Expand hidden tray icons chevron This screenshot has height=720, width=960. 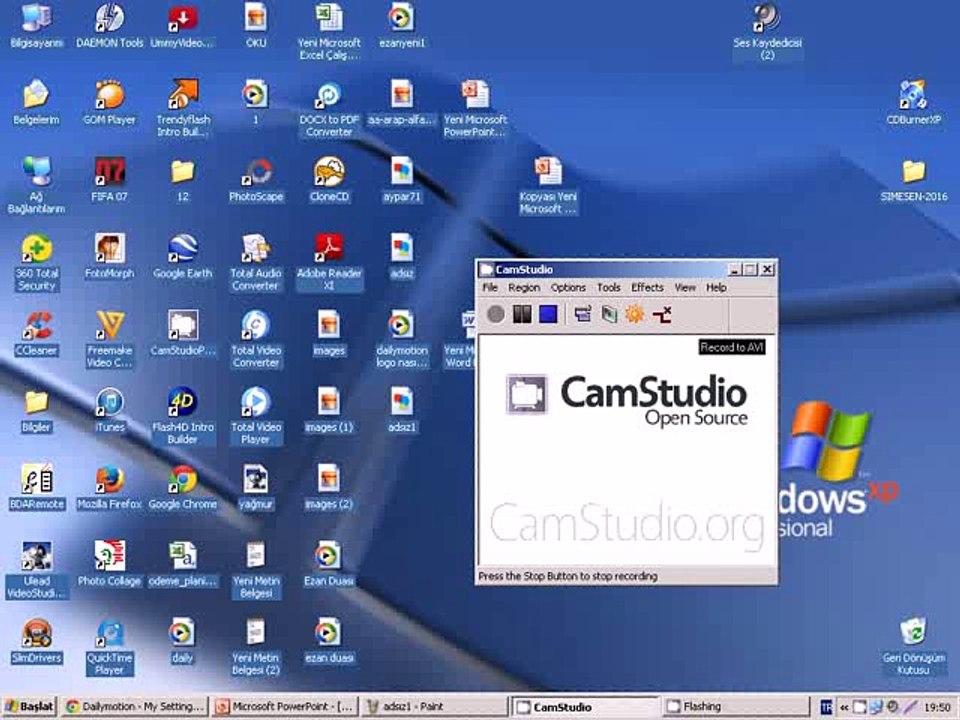pos(844,707)
